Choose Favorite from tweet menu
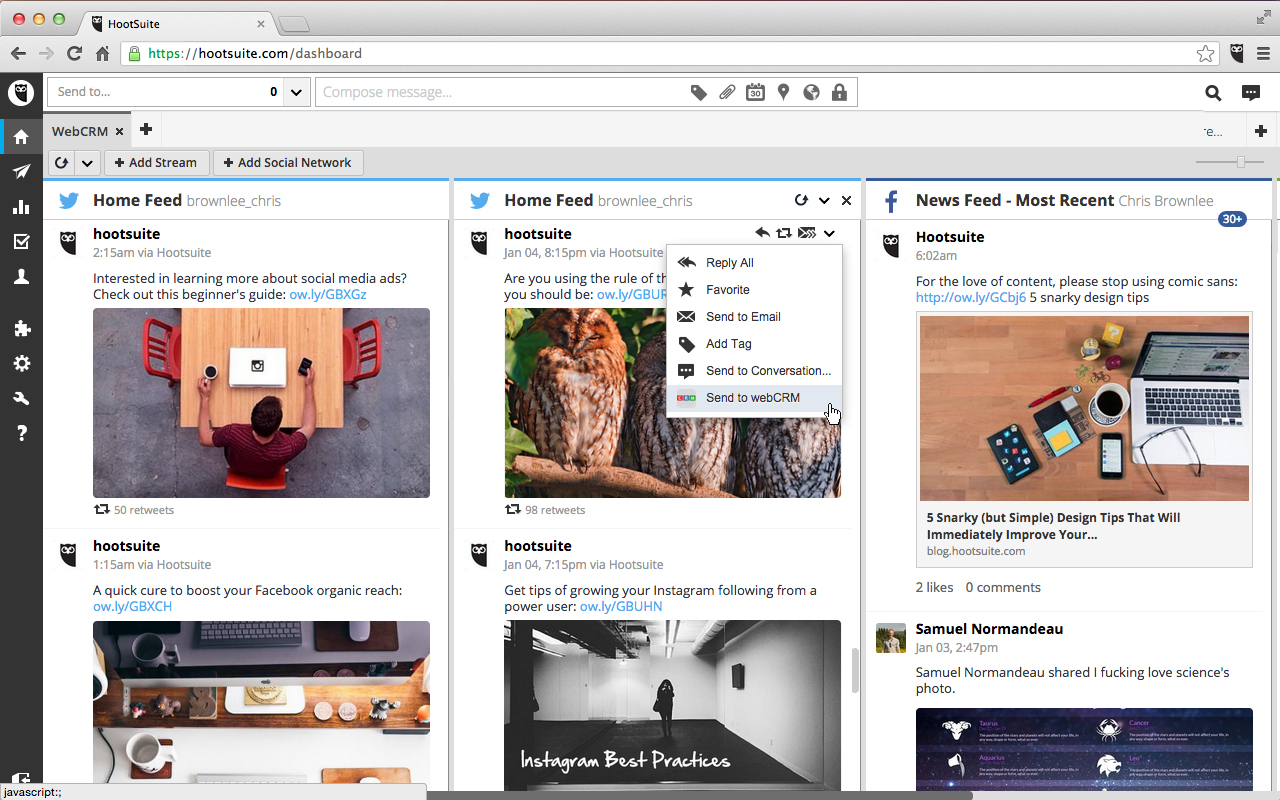 pos(754,289)
